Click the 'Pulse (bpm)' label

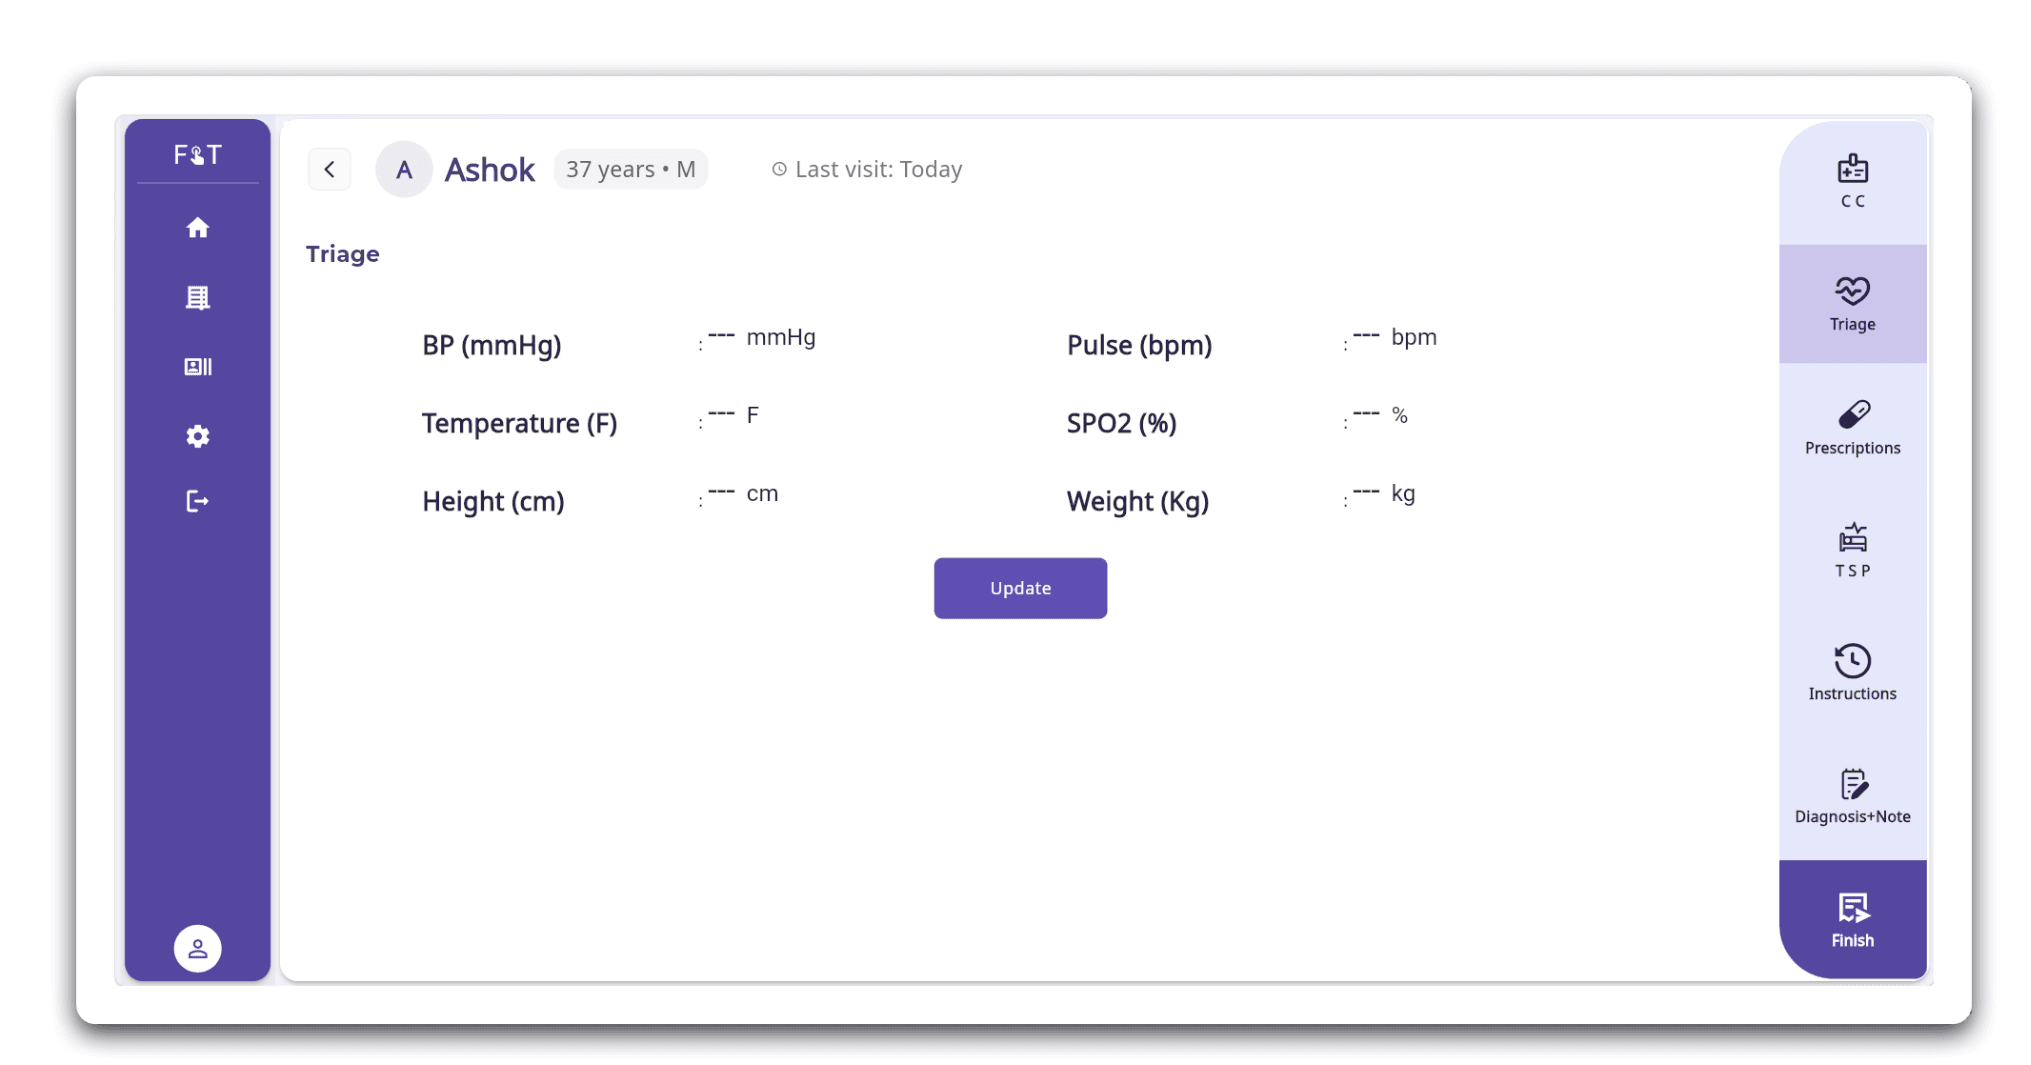click(1139, 345)
